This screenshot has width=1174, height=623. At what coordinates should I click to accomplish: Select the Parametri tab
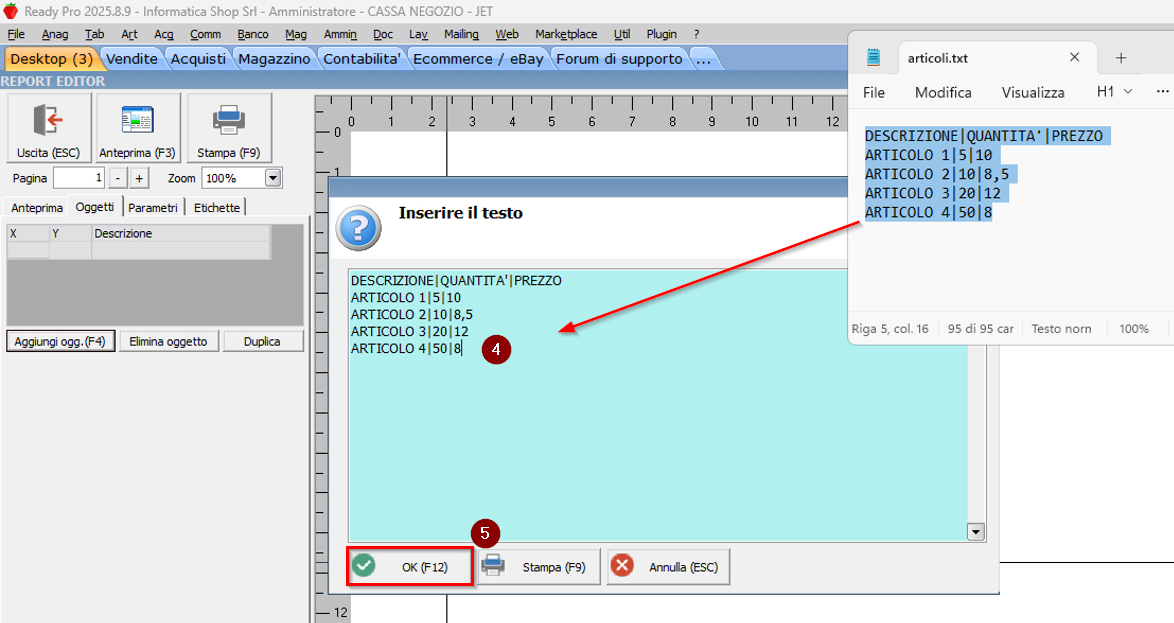pos(153,208)
